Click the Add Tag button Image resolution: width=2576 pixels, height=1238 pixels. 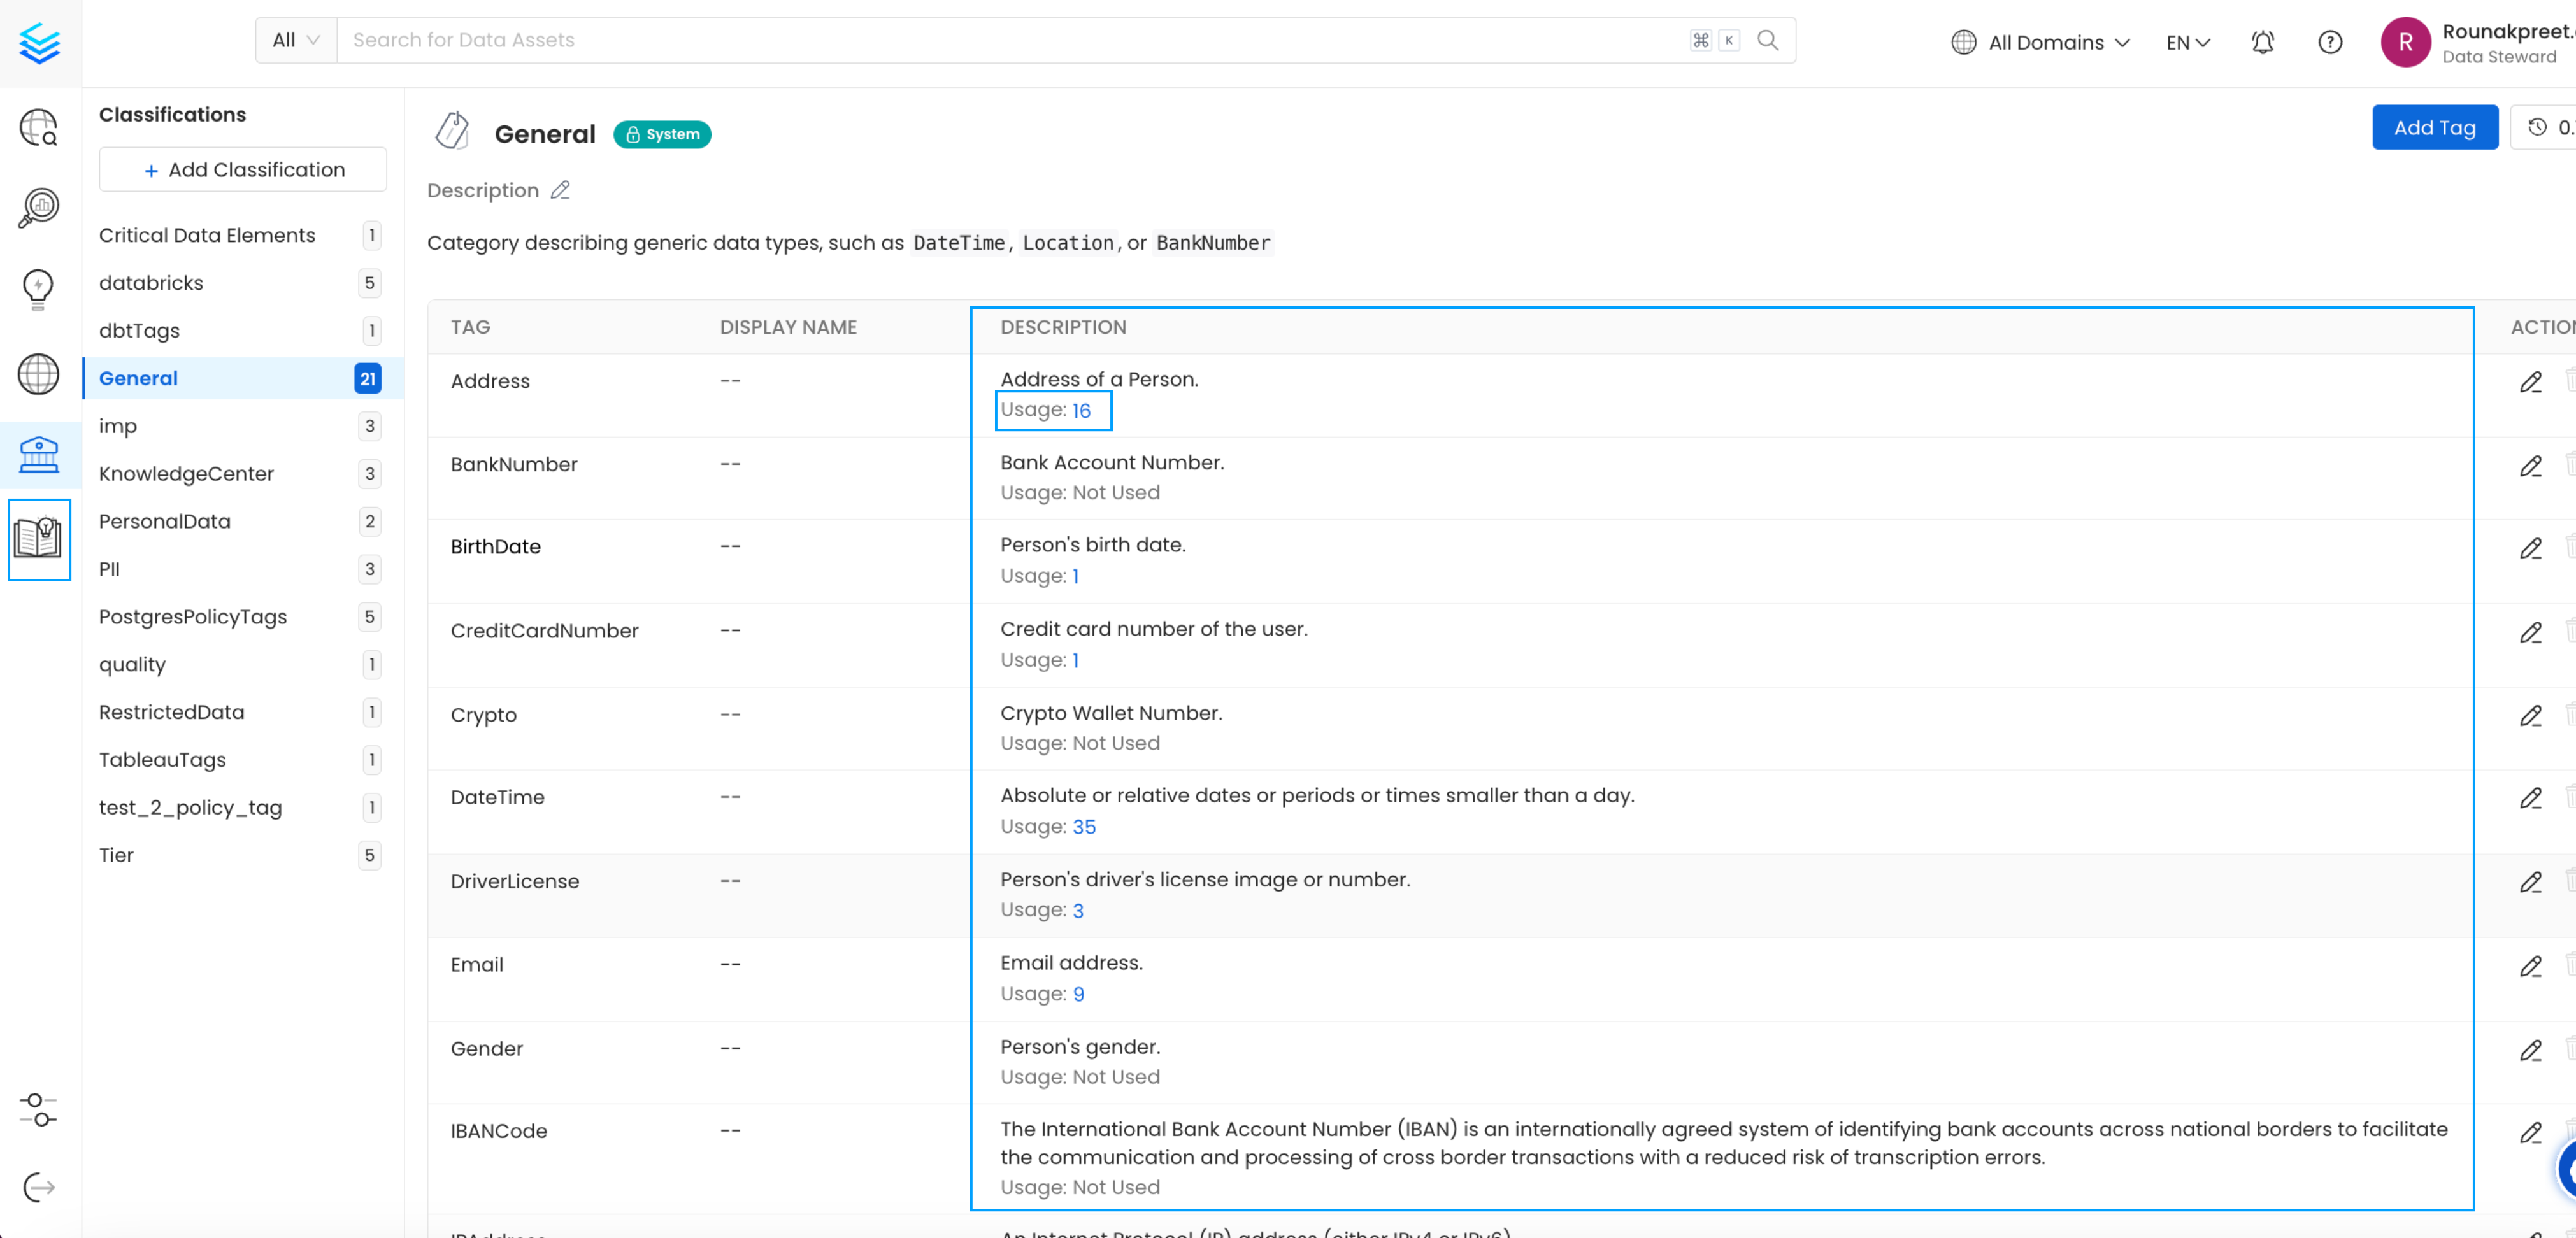pyautogui.click(x=2434, y=127)
